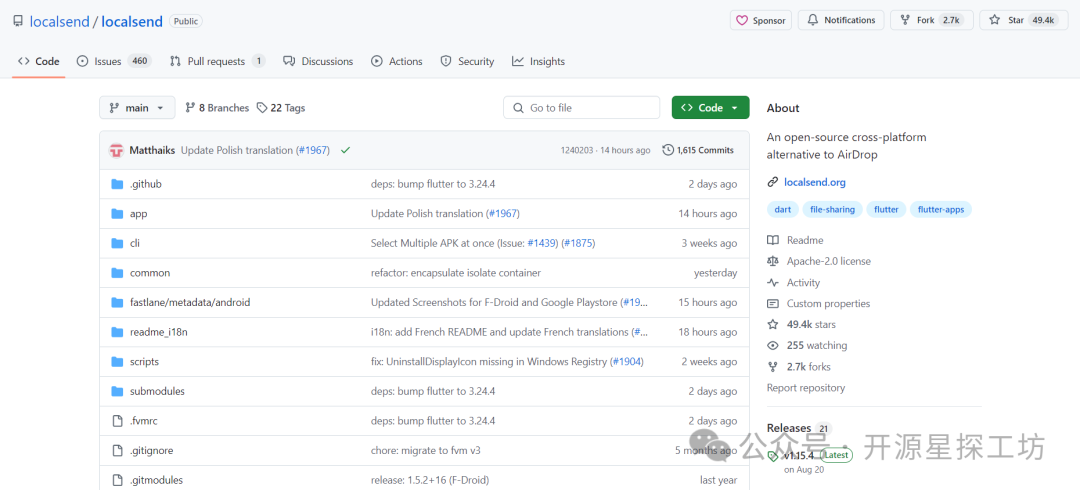Select the file-sharing topic tag

[x=833, y=210]
